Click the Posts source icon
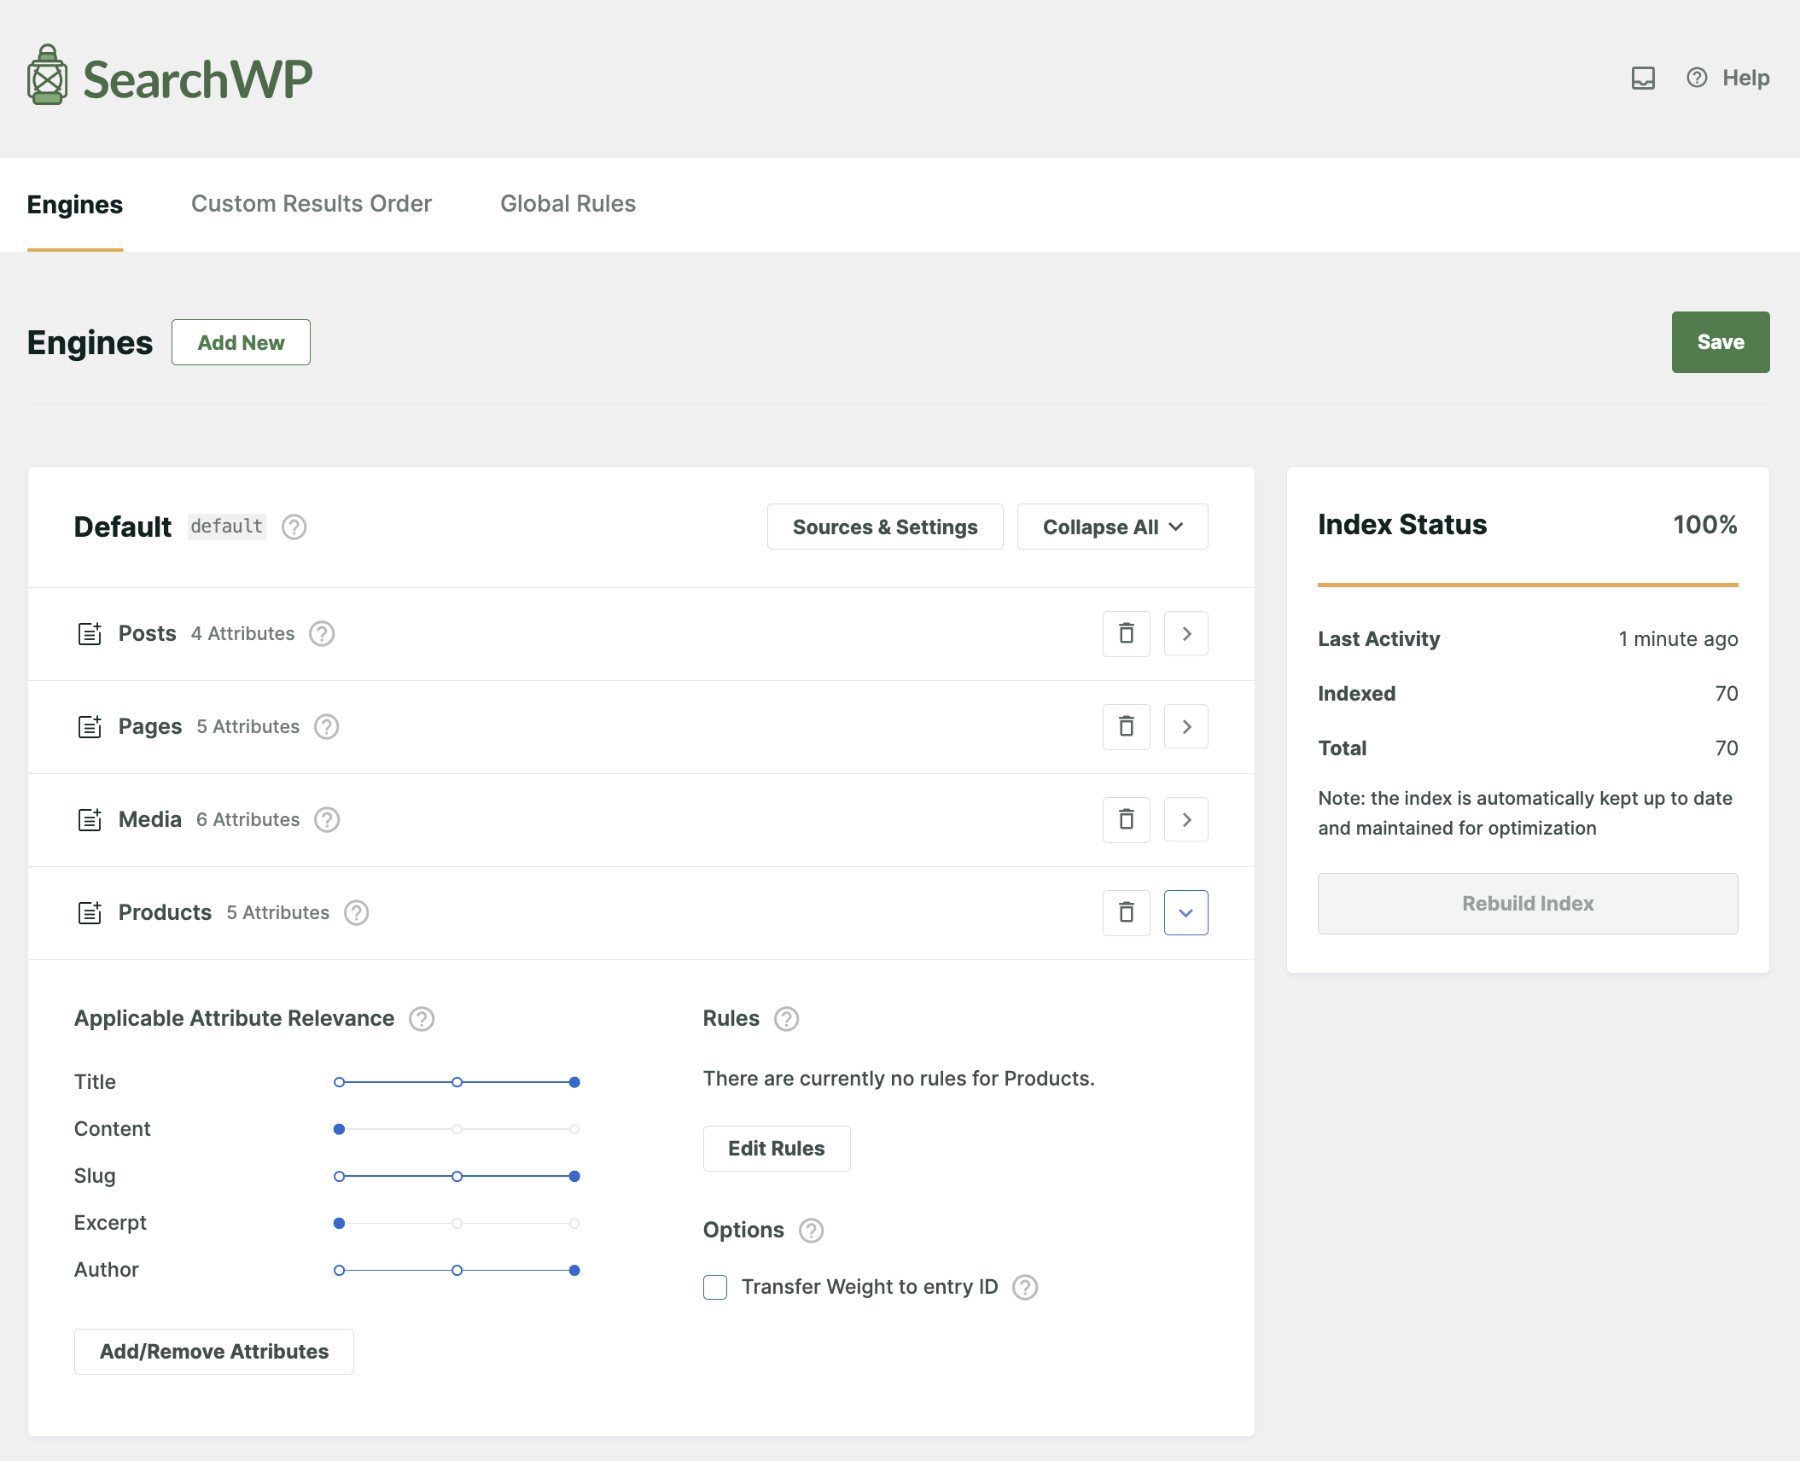Viewport: 1800px width, 1461px height. coord(90,634)
